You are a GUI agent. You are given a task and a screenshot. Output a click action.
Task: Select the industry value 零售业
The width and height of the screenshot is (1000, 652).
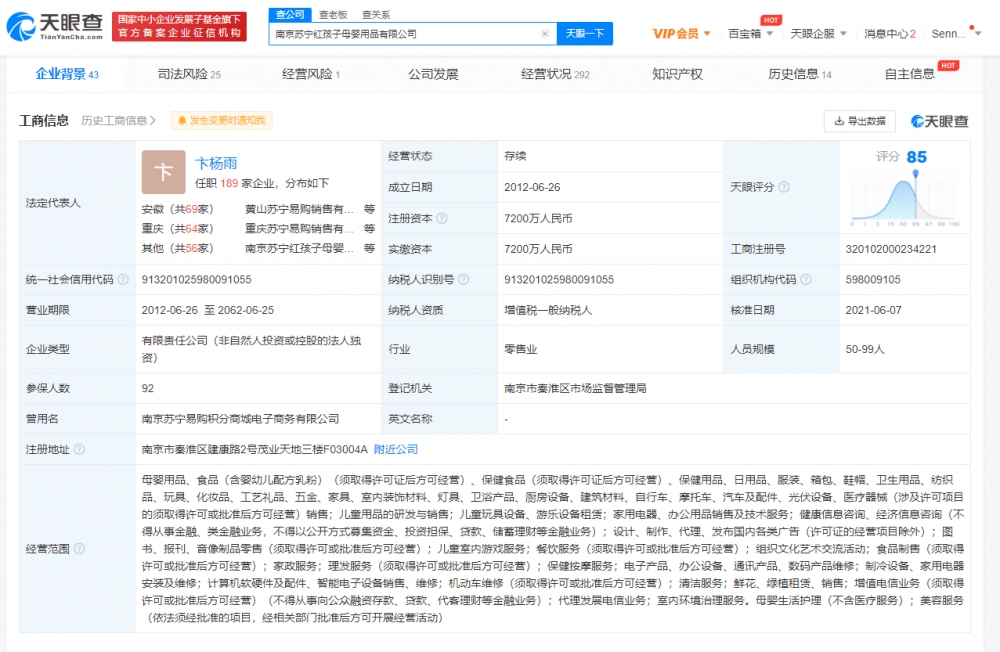point(520,349)
